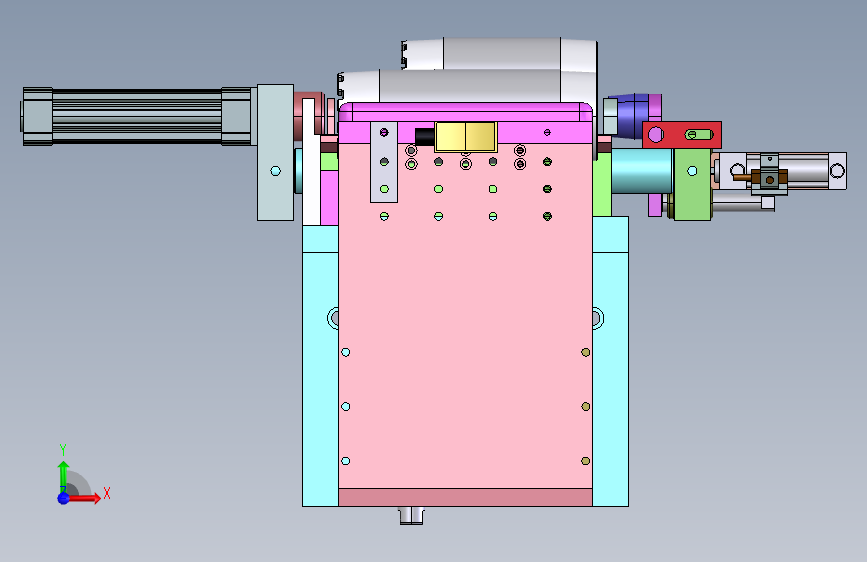
Task: Select the large grey plate on left
Action: (x=275, y=153)
